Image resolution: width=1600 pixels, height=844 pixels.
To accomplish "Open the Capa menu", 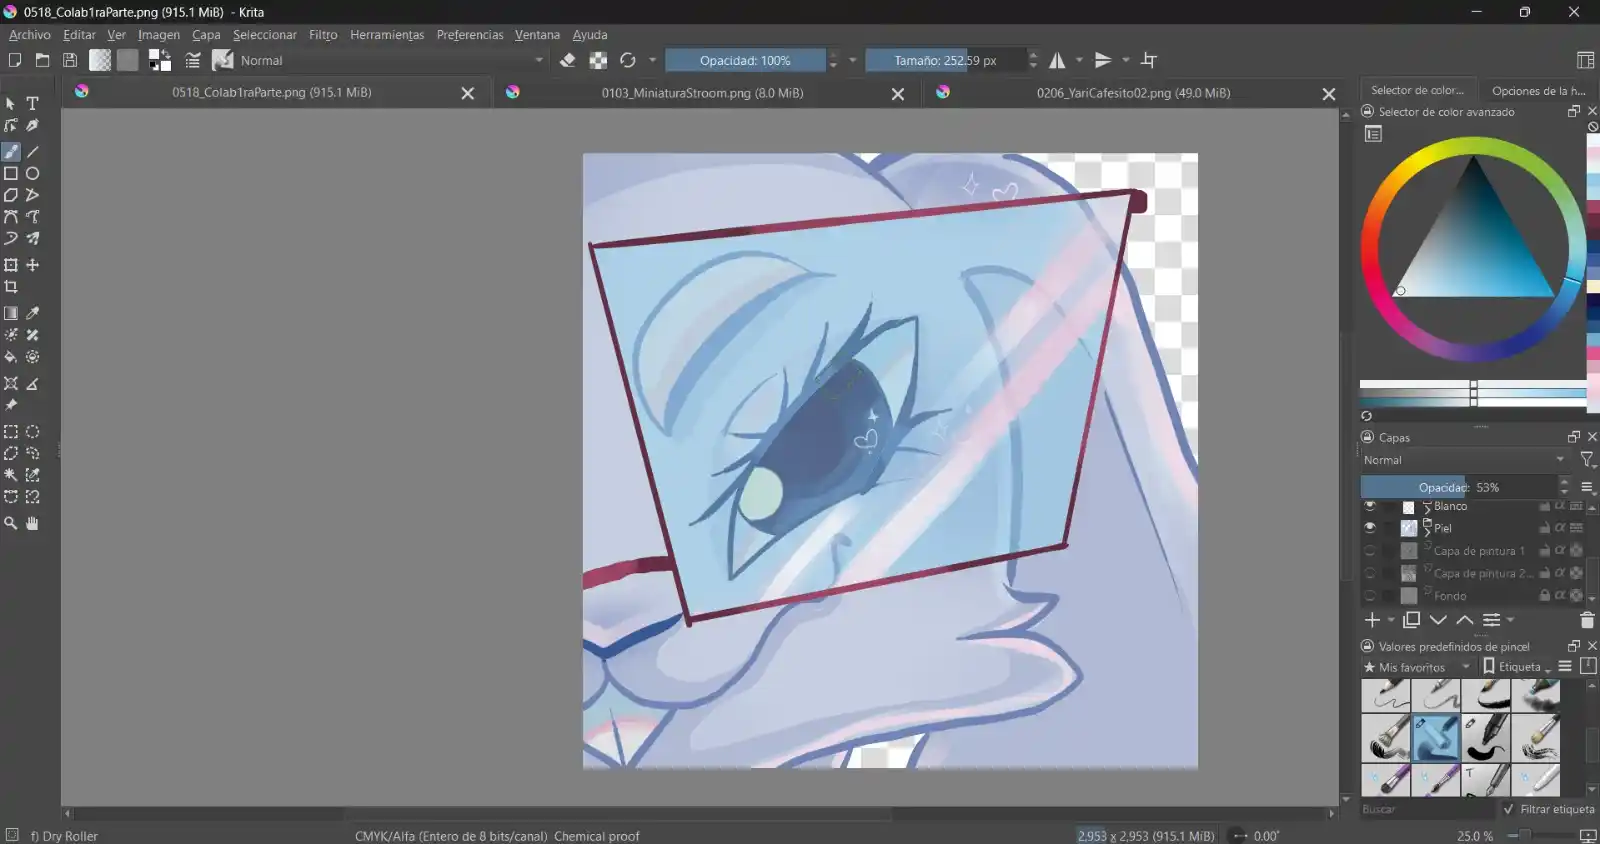I will point(206,35).
